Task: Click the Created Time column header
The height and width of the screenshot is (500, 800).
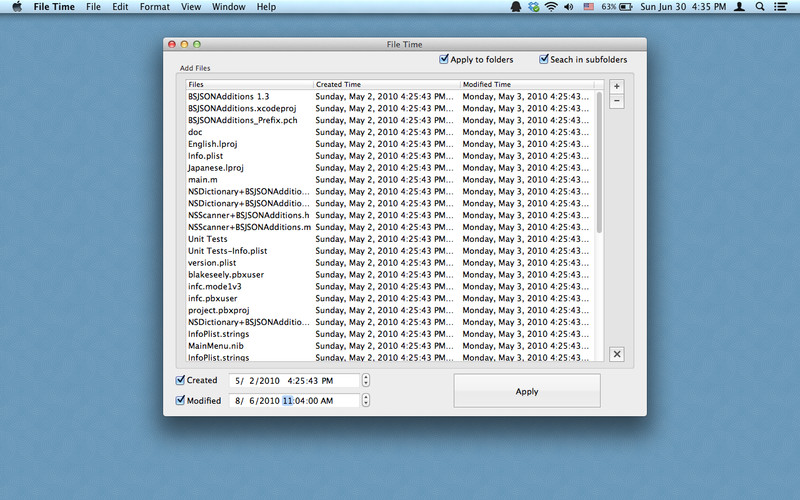Action: tap(387, 84)
